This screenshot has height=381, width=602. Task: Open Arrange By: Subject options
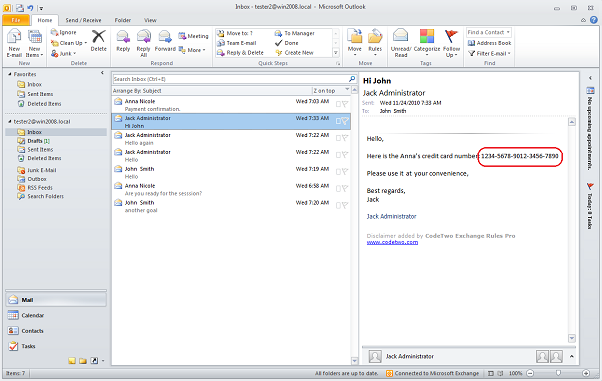point(137,91)
